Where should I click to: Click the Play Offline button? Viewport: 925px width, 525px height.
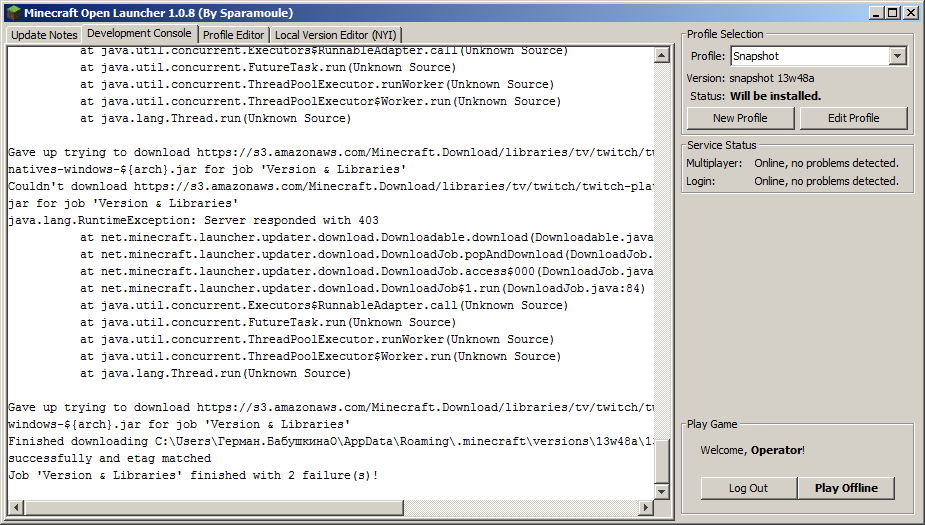846,488
